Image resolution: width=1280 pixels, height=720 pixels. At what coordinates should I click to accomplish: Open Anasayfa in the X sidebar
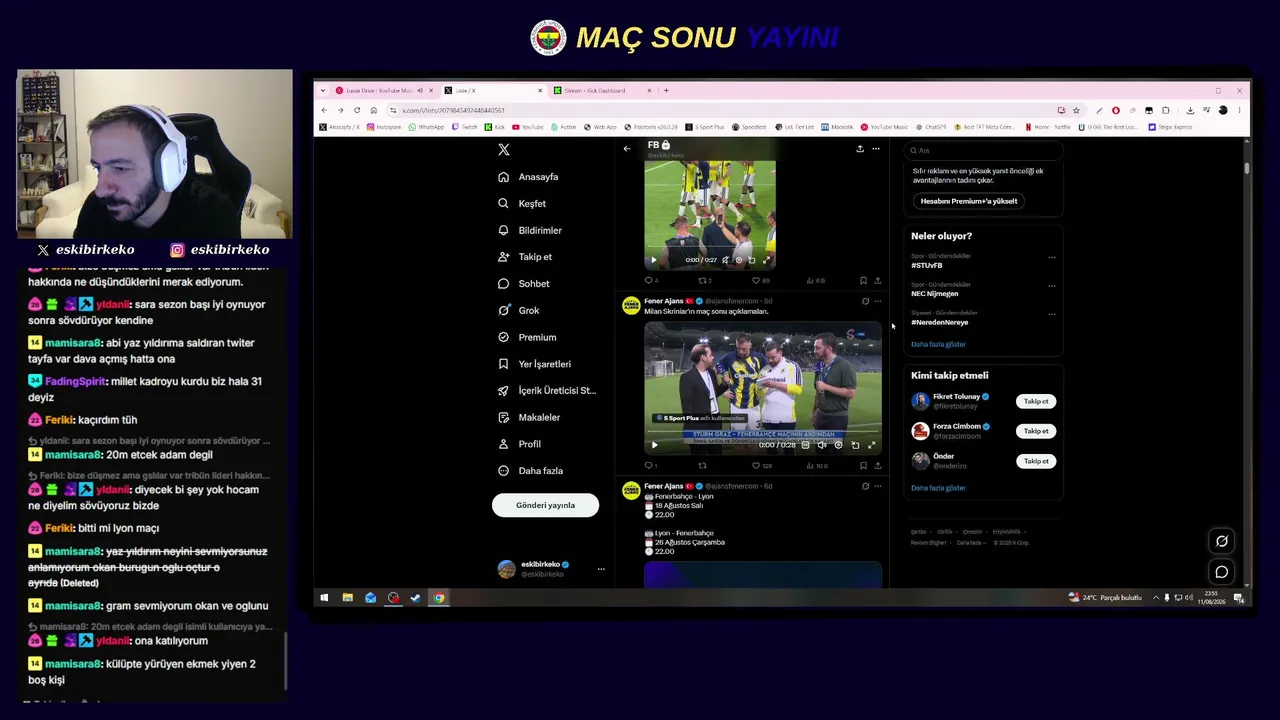click(529, 177)
